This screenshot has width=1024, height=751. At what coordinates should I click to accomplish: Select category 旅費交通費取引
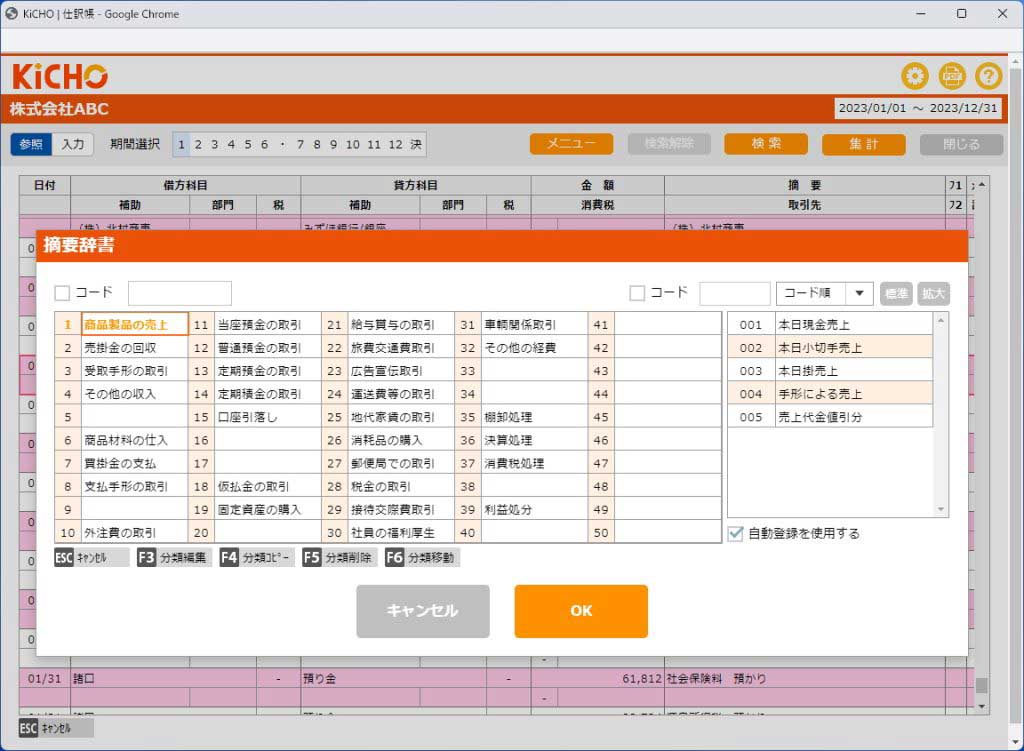pos(401,347)
